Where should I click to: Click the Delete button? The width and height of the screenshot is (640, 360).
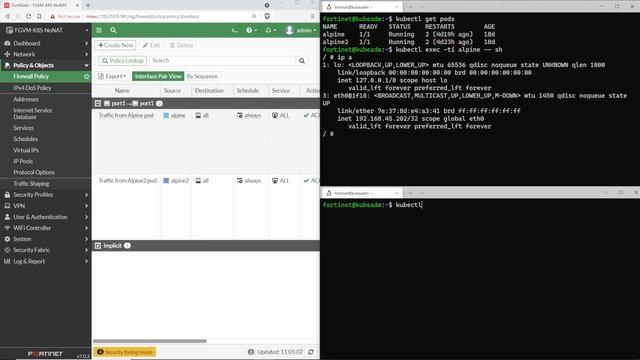182,45
